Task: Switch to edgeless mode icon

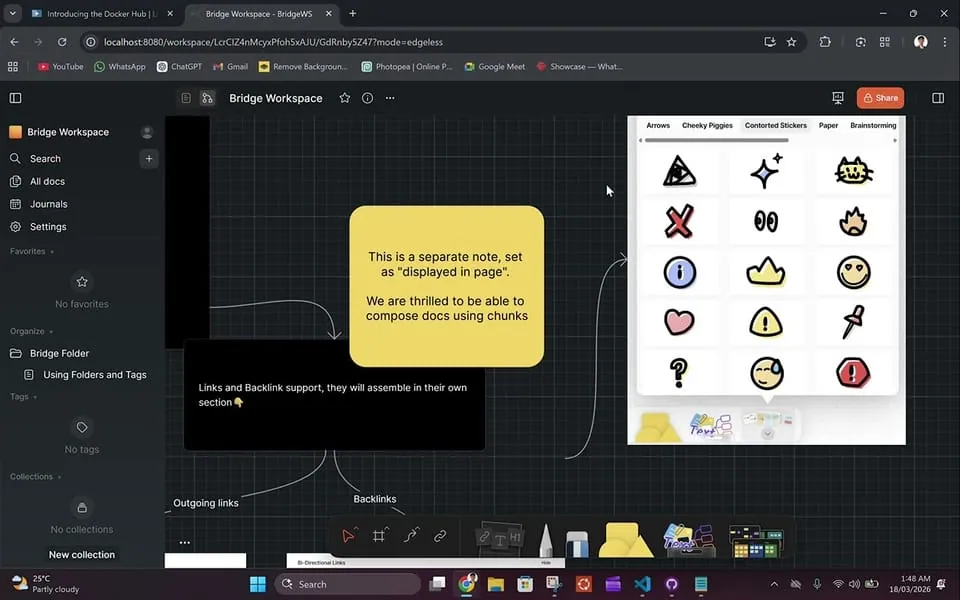Action: click(208, 98)
